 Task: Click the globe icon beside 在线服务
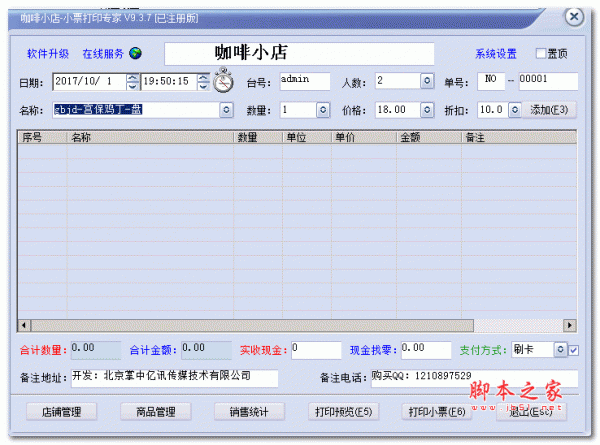136,54
